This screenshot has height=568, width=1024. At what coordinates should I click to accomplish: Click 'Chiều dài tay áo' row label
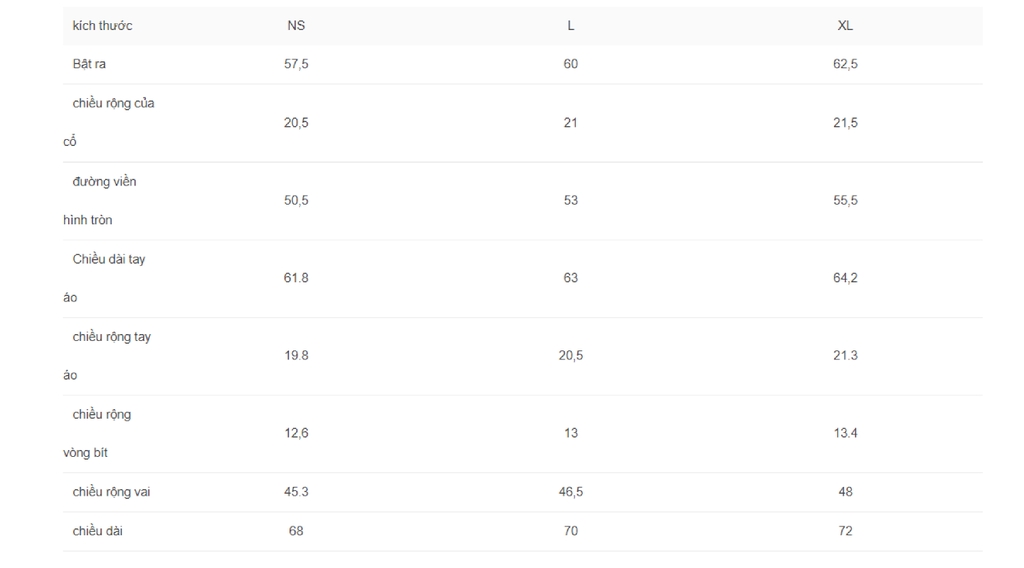click(x=104, y=278)
